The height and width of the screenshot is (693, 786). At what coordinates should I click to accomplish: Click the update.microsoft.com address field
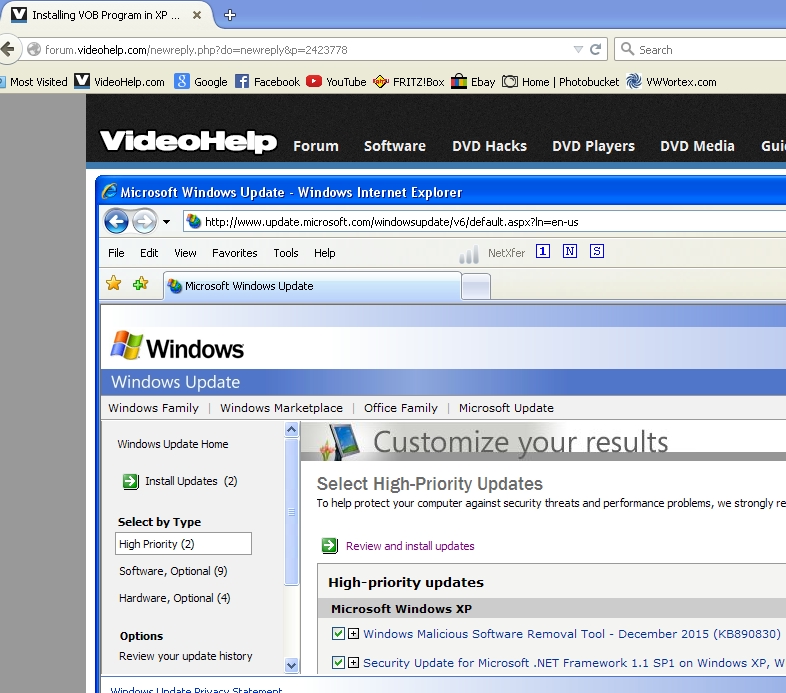[x=484, y=222]
